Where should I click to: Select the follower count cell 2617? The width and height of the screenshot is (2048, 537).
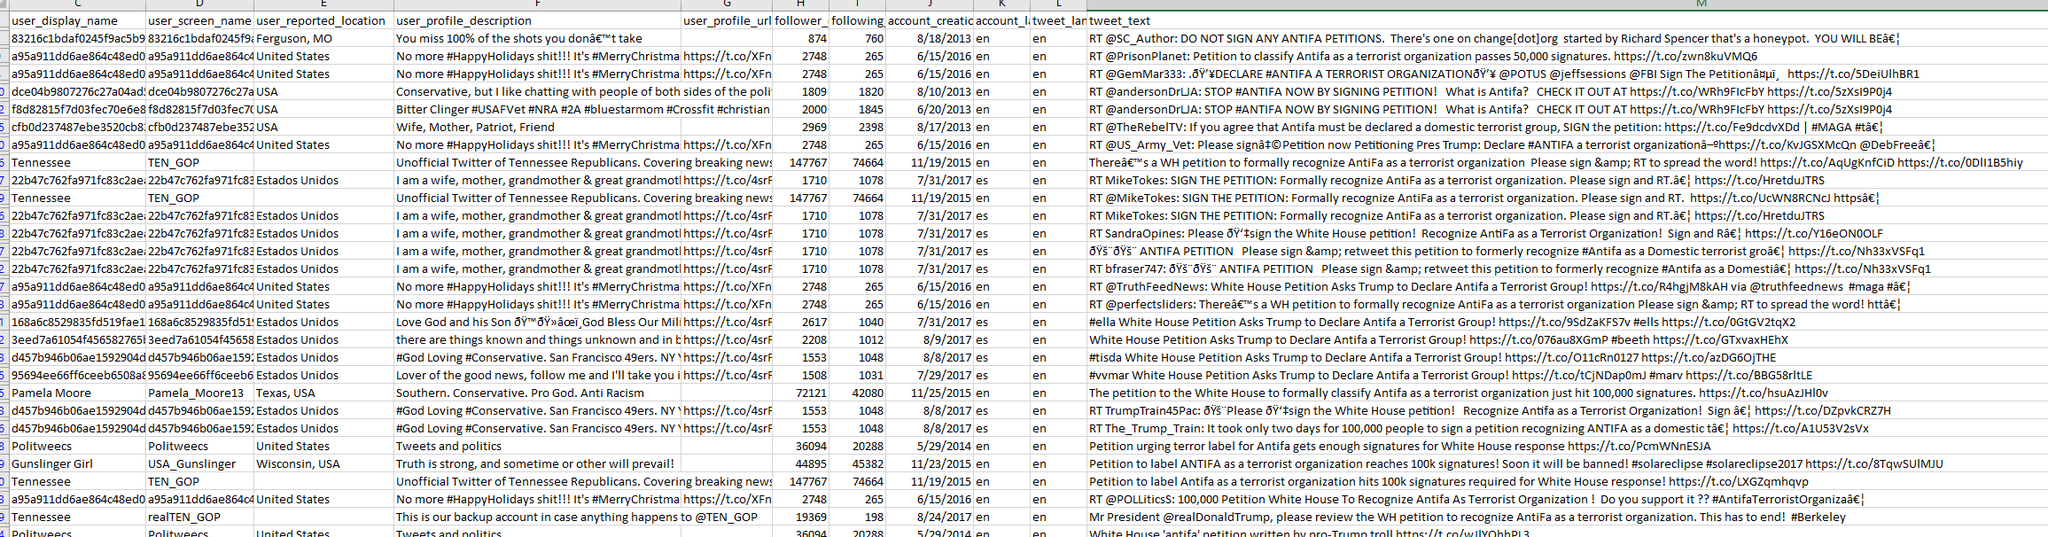coord(801,322)
